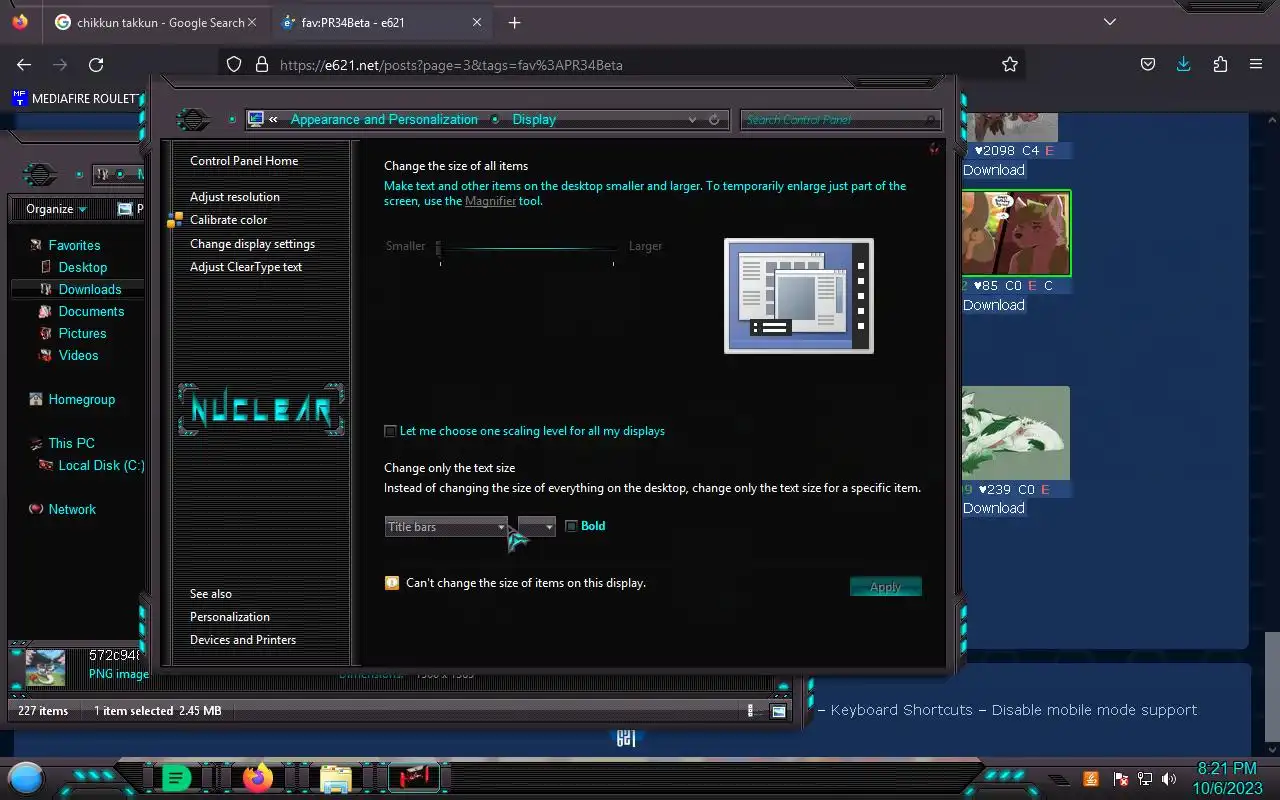Select Videos in Explorer navigation pane

click(78, 355)
